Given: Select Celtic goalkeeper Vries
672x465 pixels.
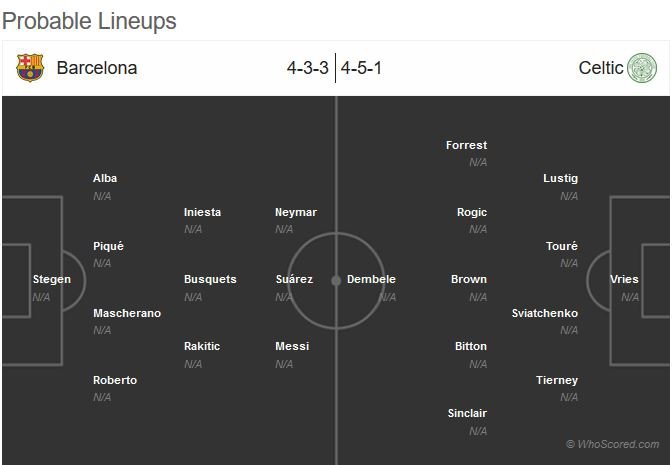Looking at the screenshot, I should 624,279.
